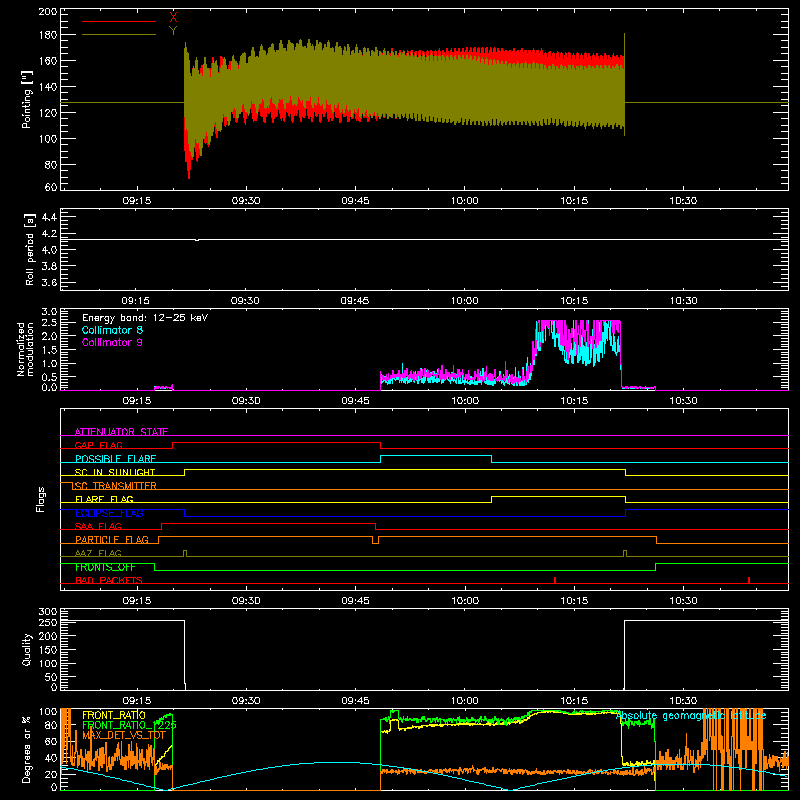This screenshot has width=800, height=800.
Task: Click the '200' tick on Pointing axis
Action: (x=47, y=11)
